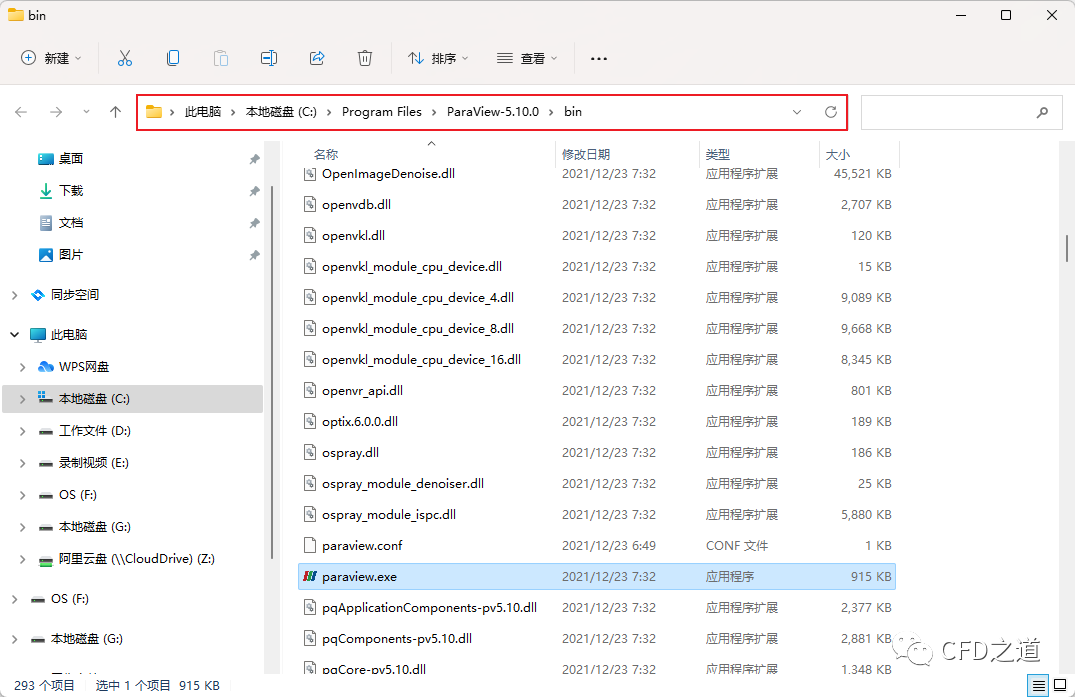The image size is (1075, 697).
Task: Open the more options ellipsis menu
Action: (599, 58)
